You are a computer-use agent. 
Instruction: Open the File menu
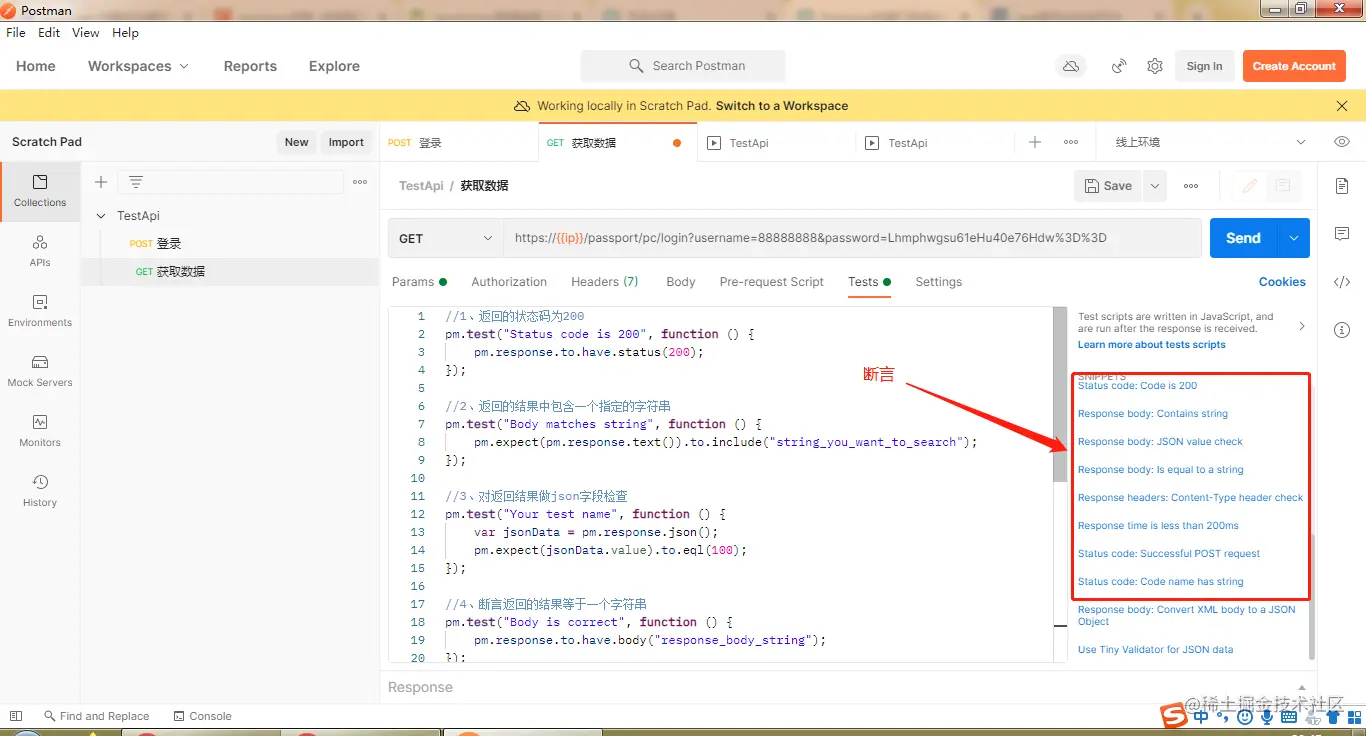pos(16,33)
